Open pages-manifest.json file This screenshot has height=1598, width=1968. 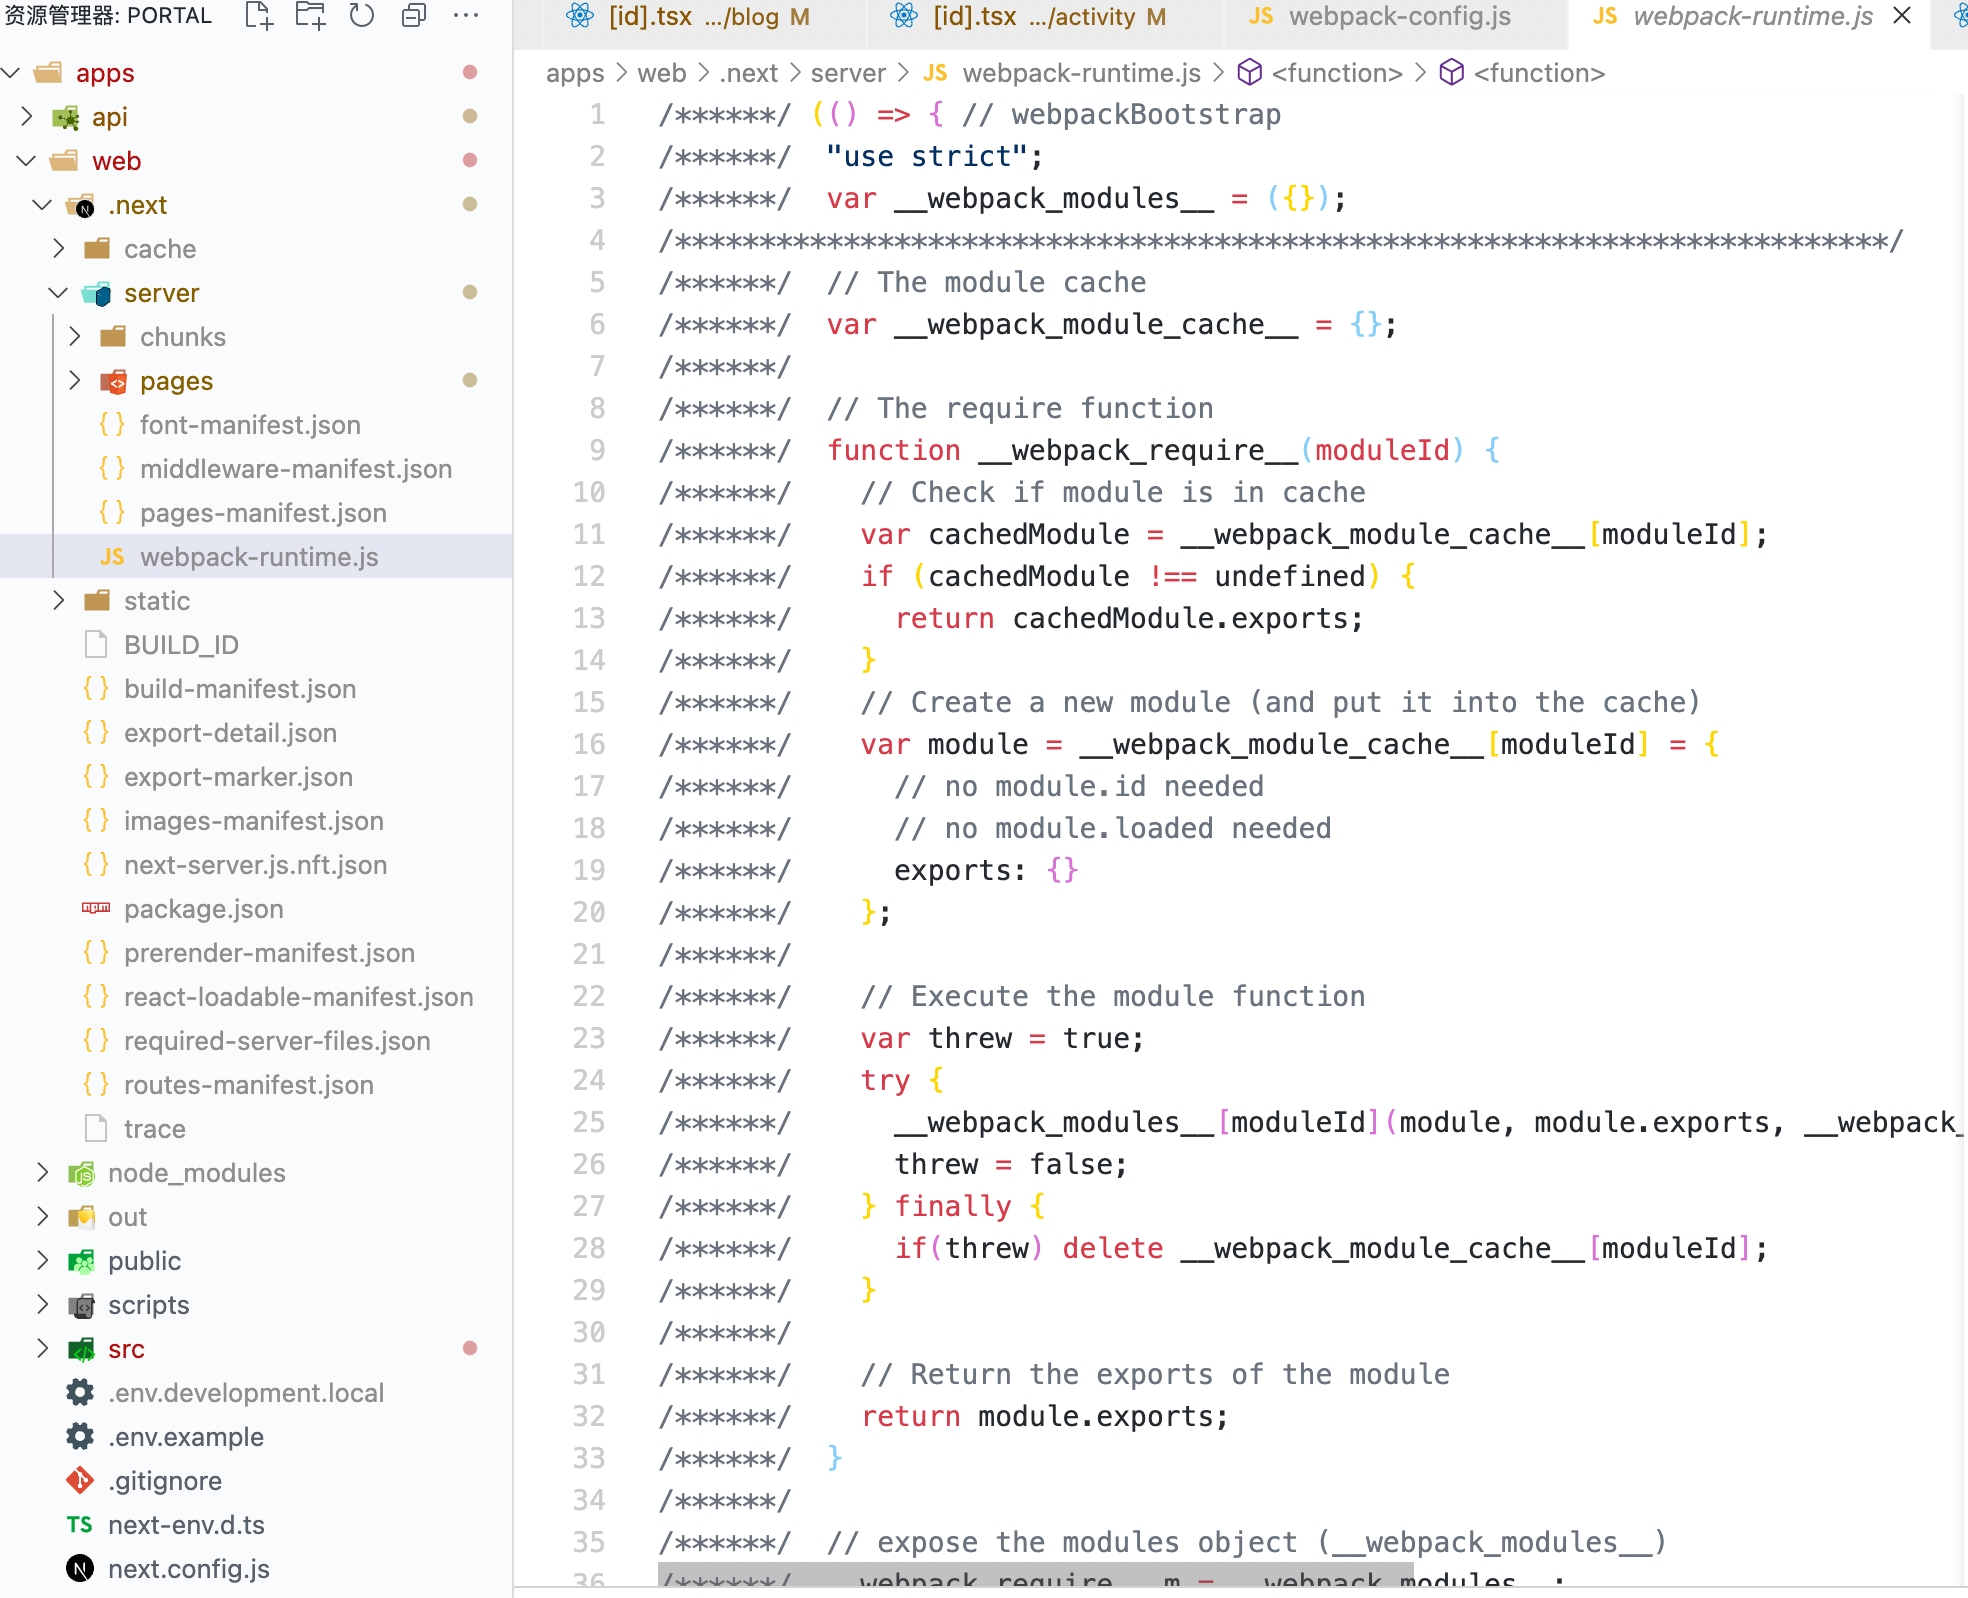[256, 513]
